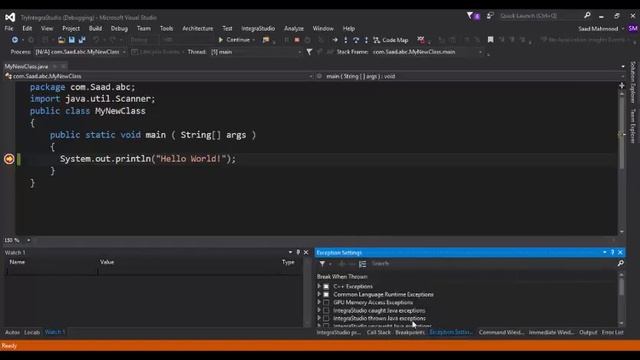Click the Show Next Statement arrow icon
The image size is (640, 360).
tap(335, 40)
